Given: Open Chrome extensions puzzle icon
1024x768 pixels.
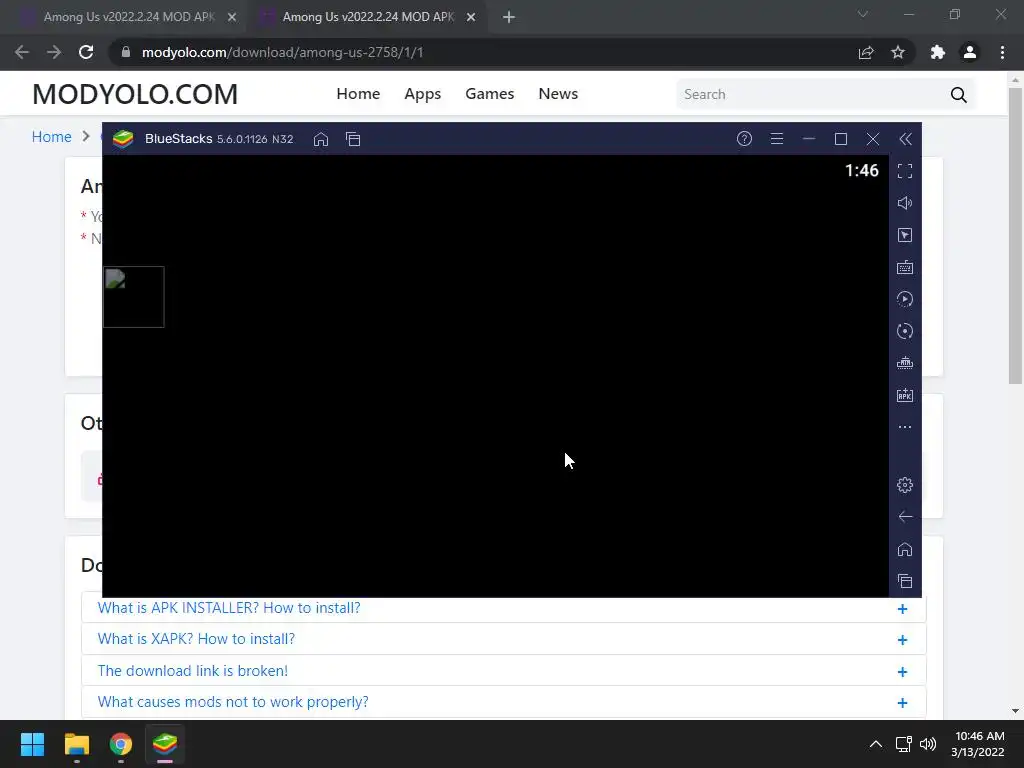Looking at the screenshot, I should click(x=938, y=52).
